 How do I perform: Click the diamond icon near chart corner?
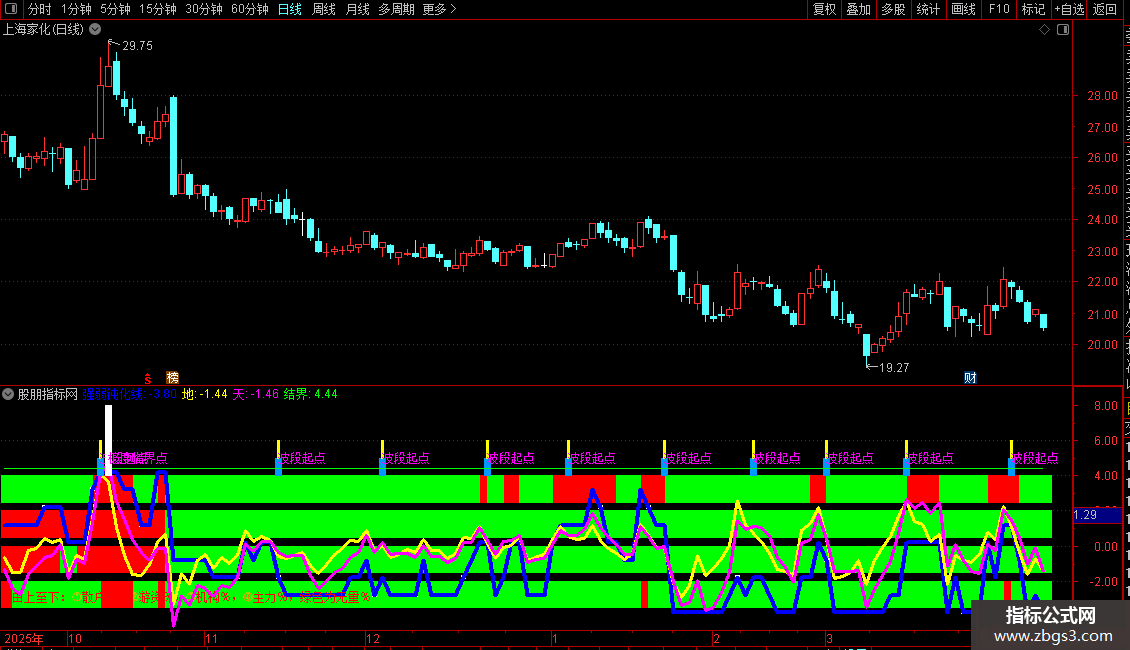[1044, 30]
